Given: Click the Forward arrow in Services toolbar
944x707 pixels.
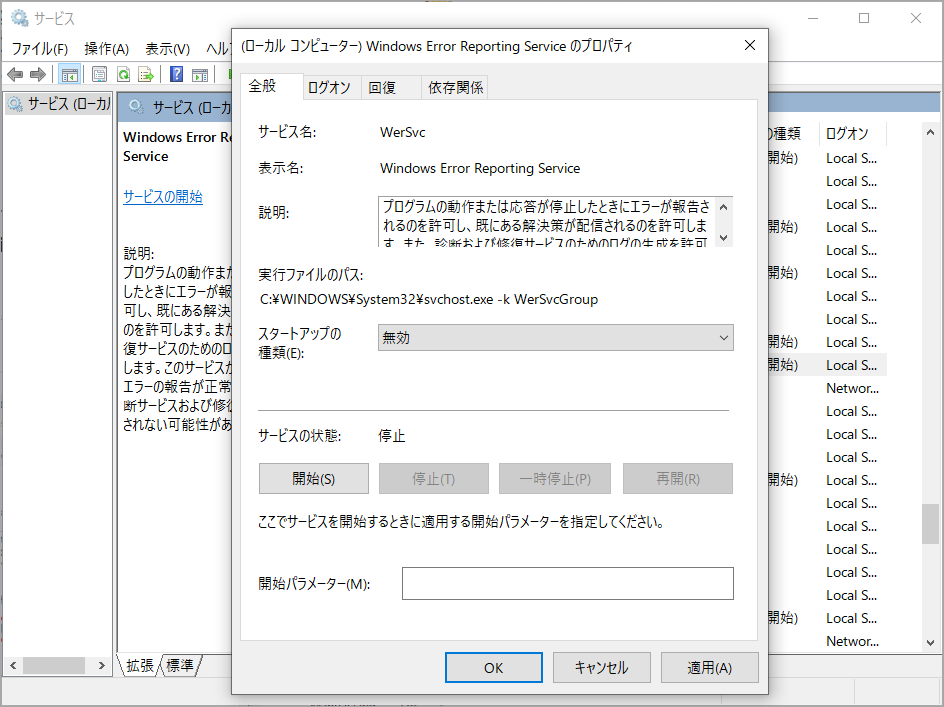Looking at the screenshot, I should pos(38,75).
